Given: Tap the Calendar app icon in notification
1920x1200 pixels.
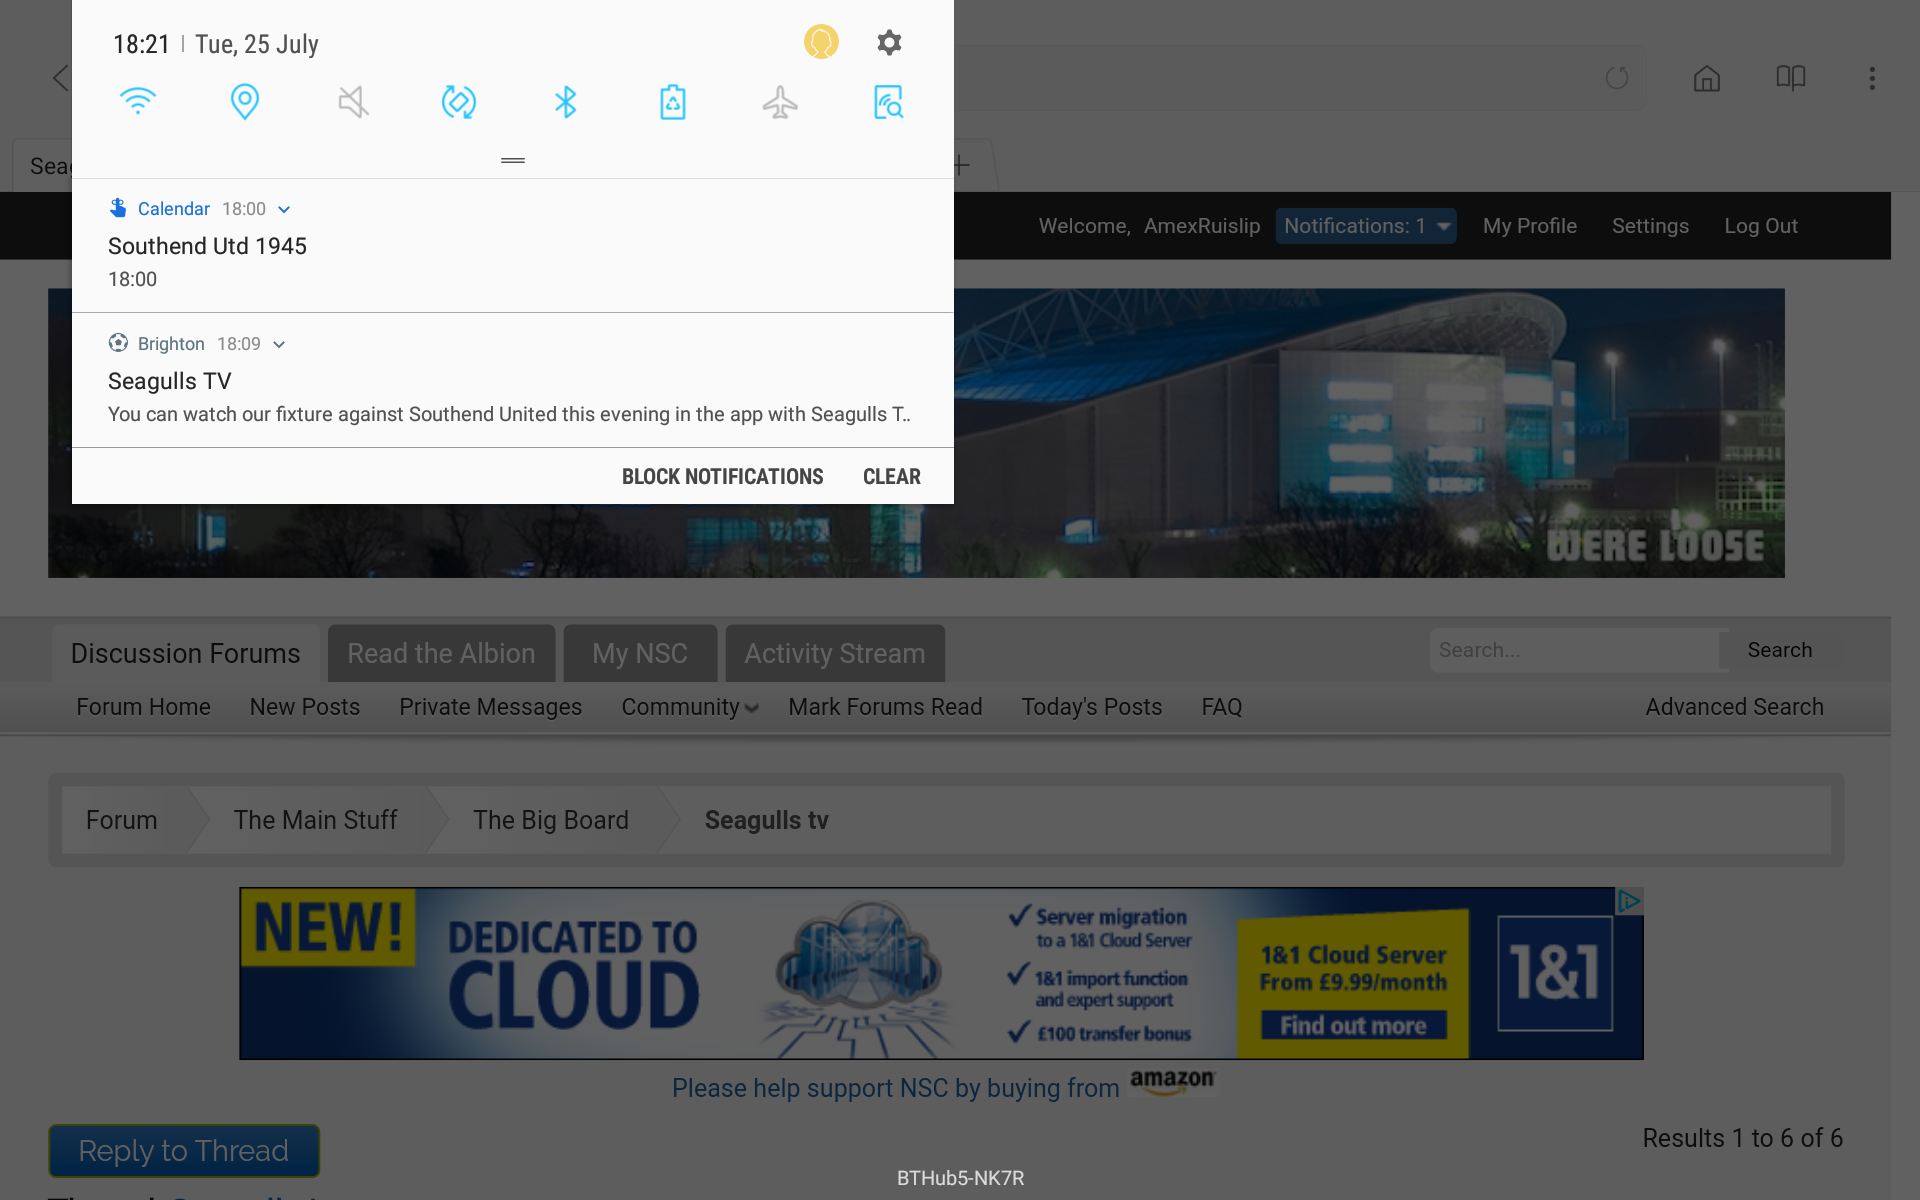Looking at the screenshot, I should 118,208.
